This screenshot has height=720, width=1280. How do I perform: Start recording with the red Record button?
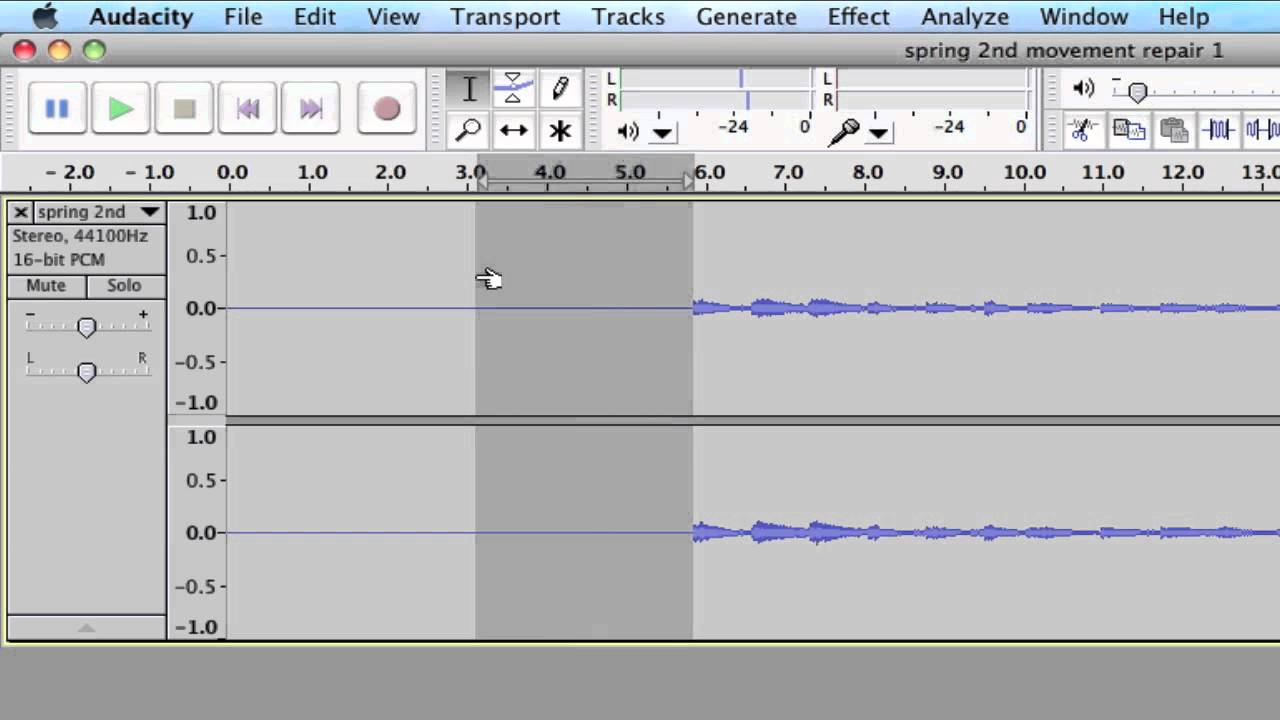[x=386, y=108]
